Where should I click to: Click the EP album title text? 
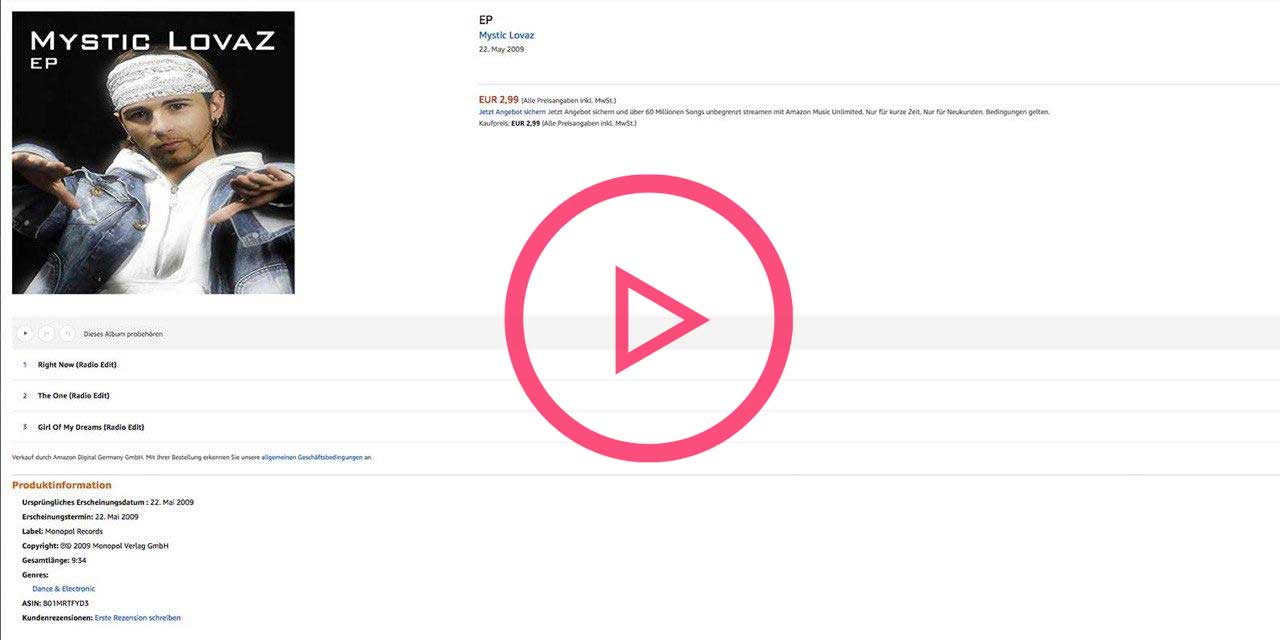[486, 19]
